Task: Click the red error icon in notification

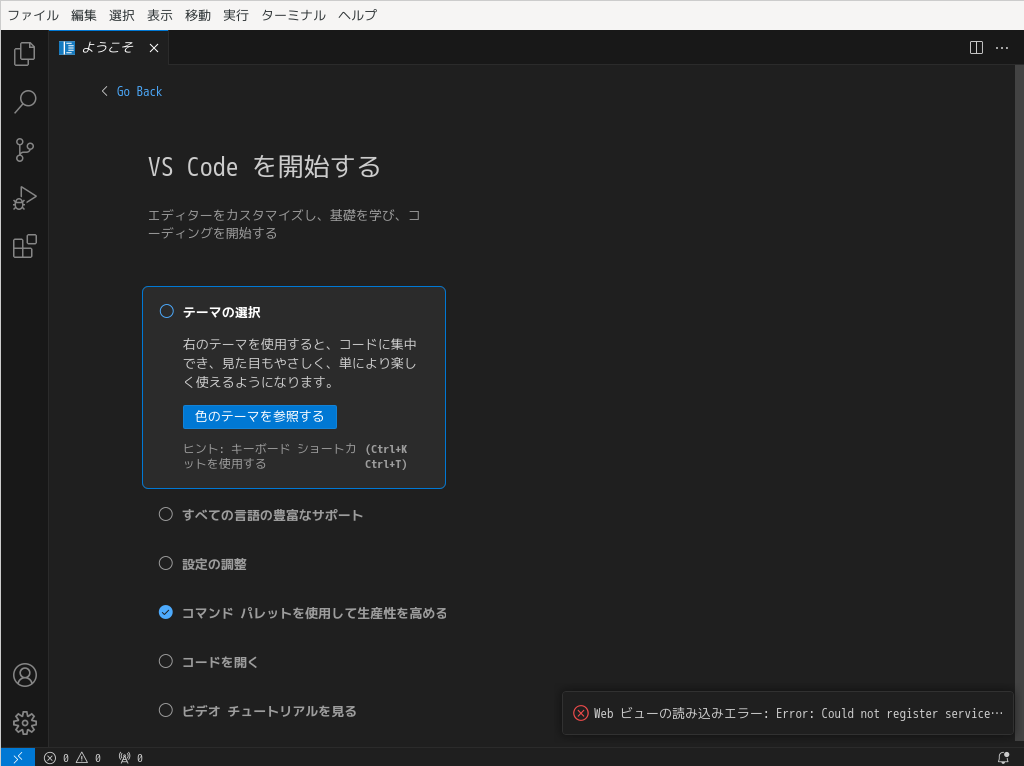Action: [581, 713]
